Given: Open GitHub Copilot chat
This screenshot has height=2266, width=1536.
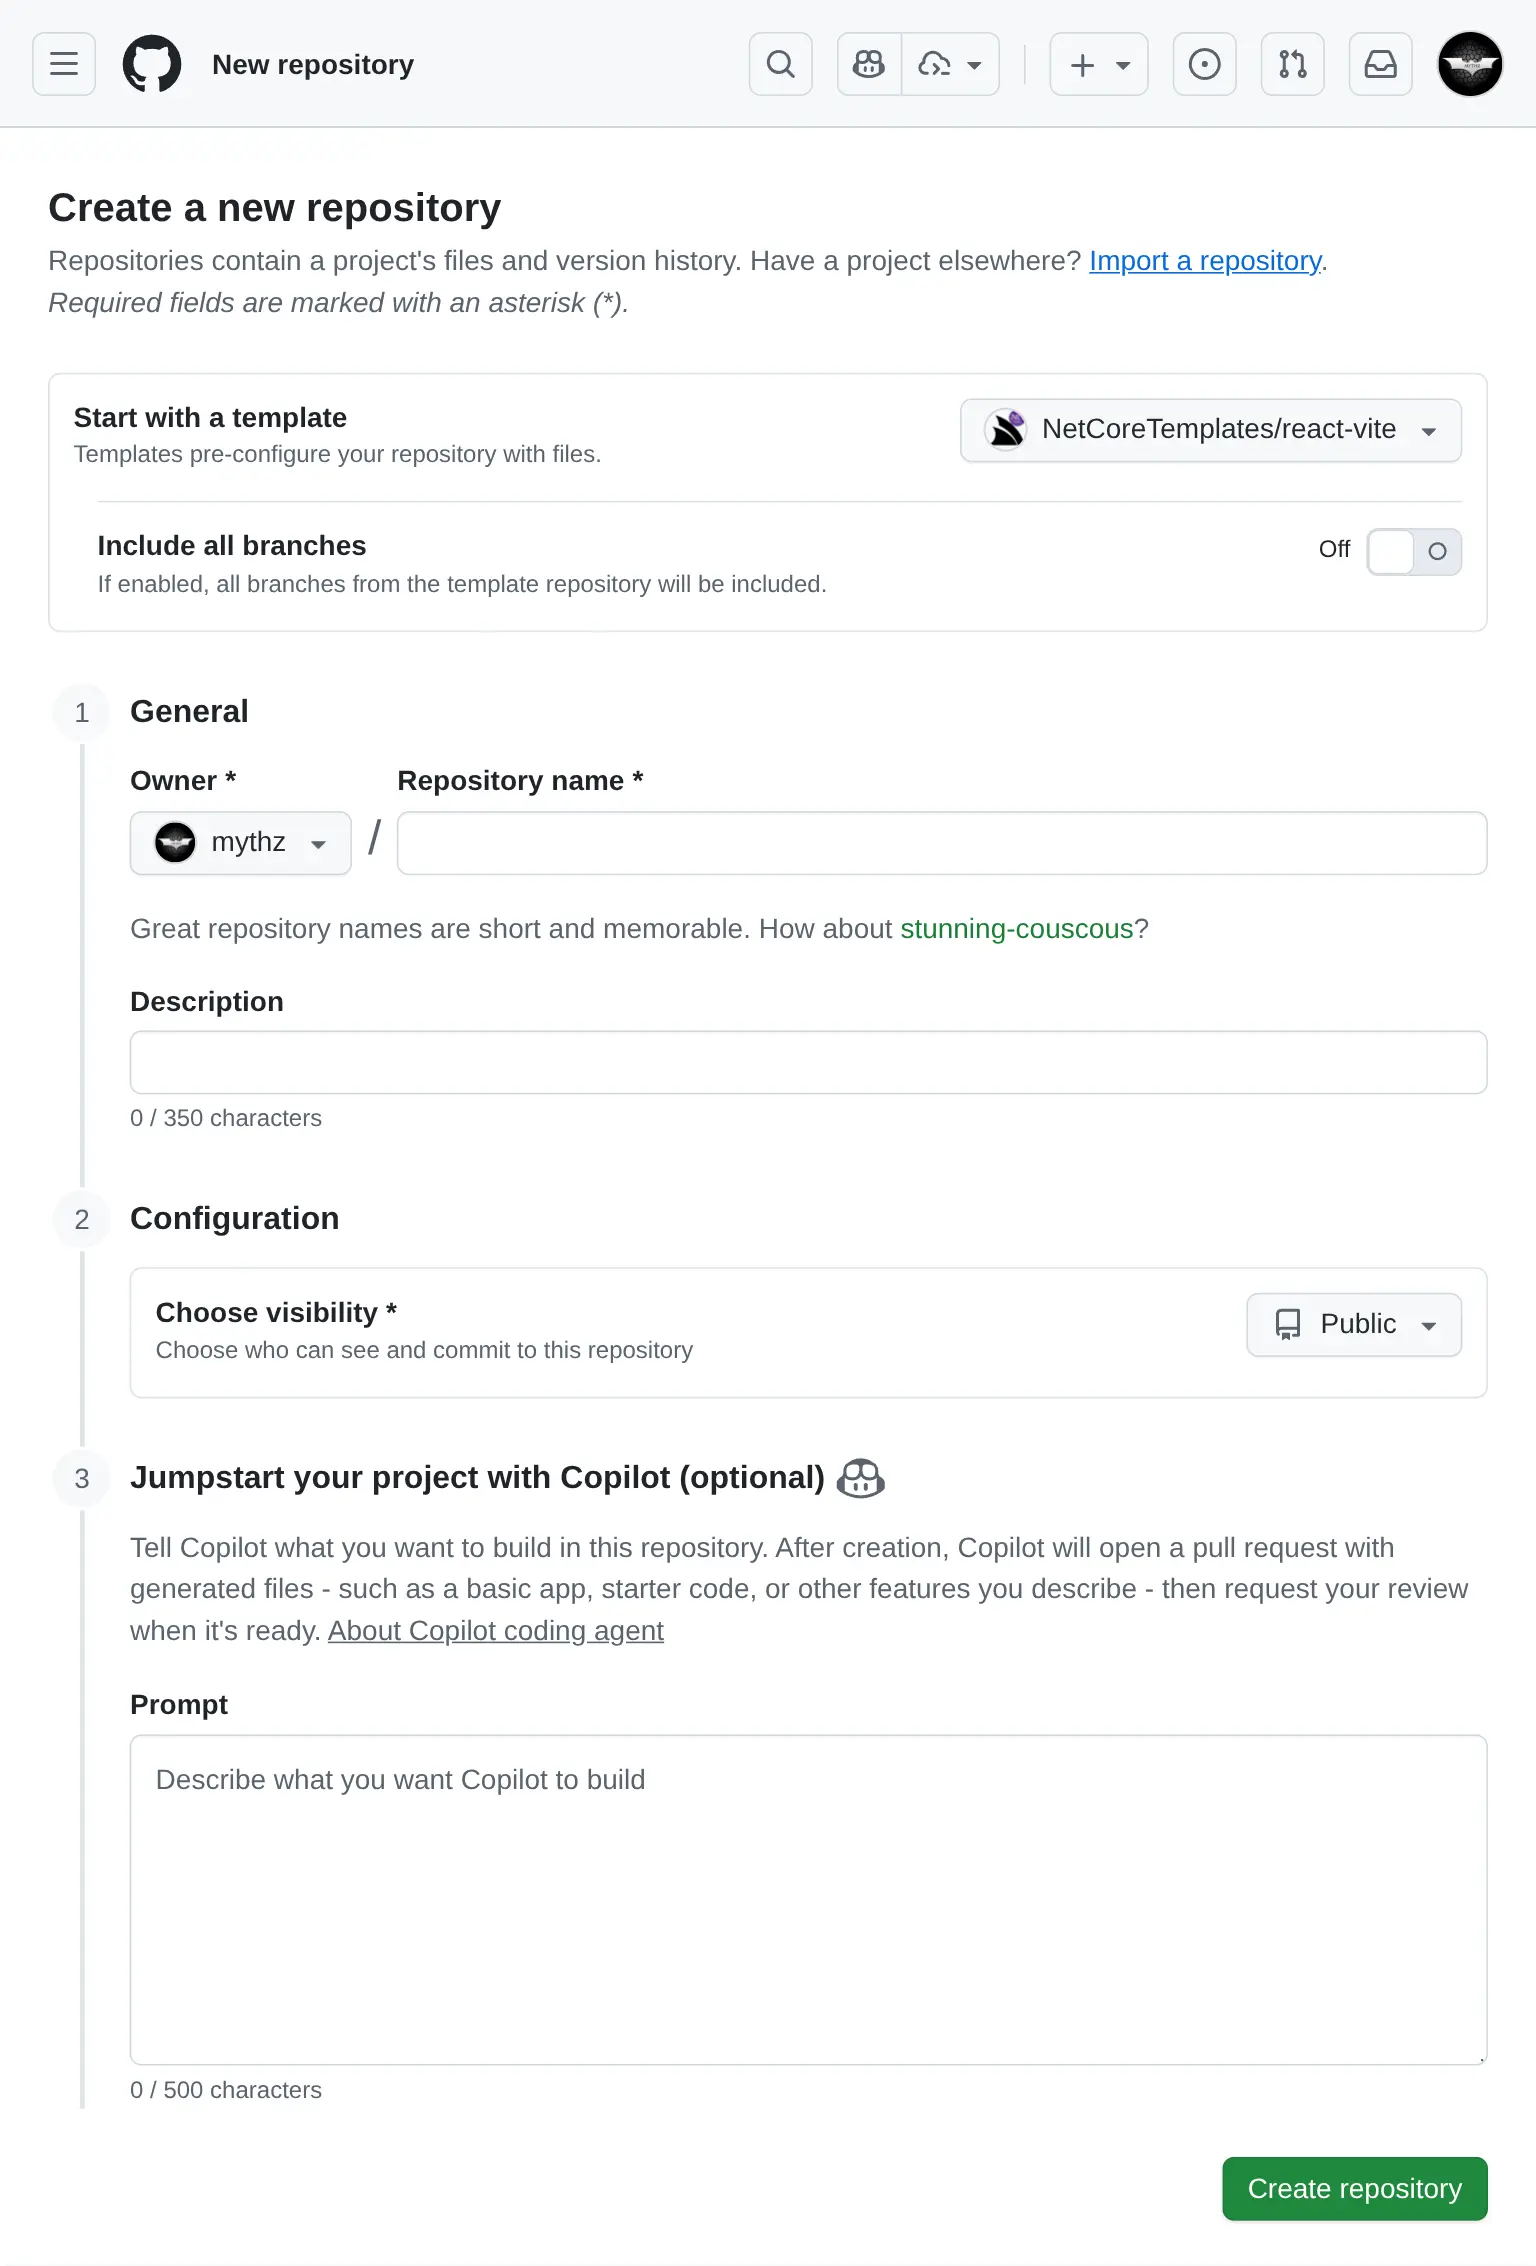Looking at the screenshot, I should (866, 64).
